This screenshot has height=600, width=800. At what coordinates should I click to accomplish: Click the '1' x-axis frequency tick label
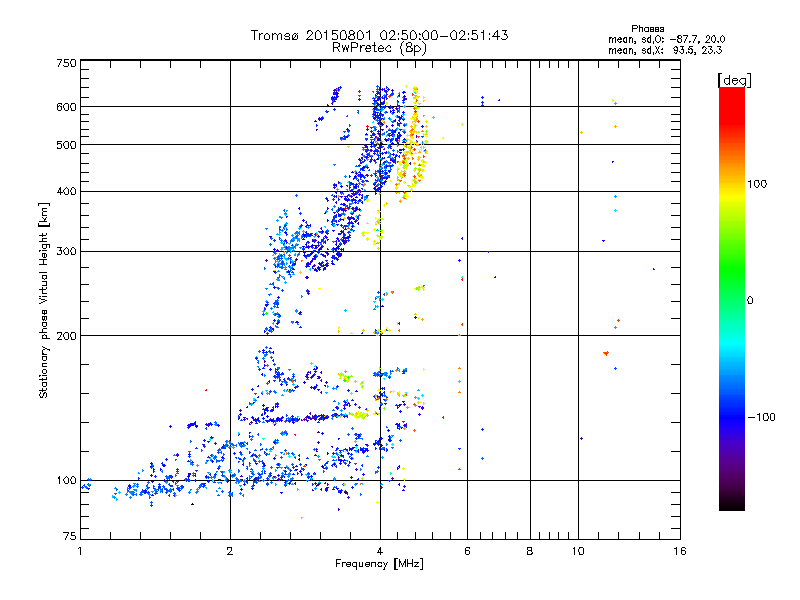[80, 551]
